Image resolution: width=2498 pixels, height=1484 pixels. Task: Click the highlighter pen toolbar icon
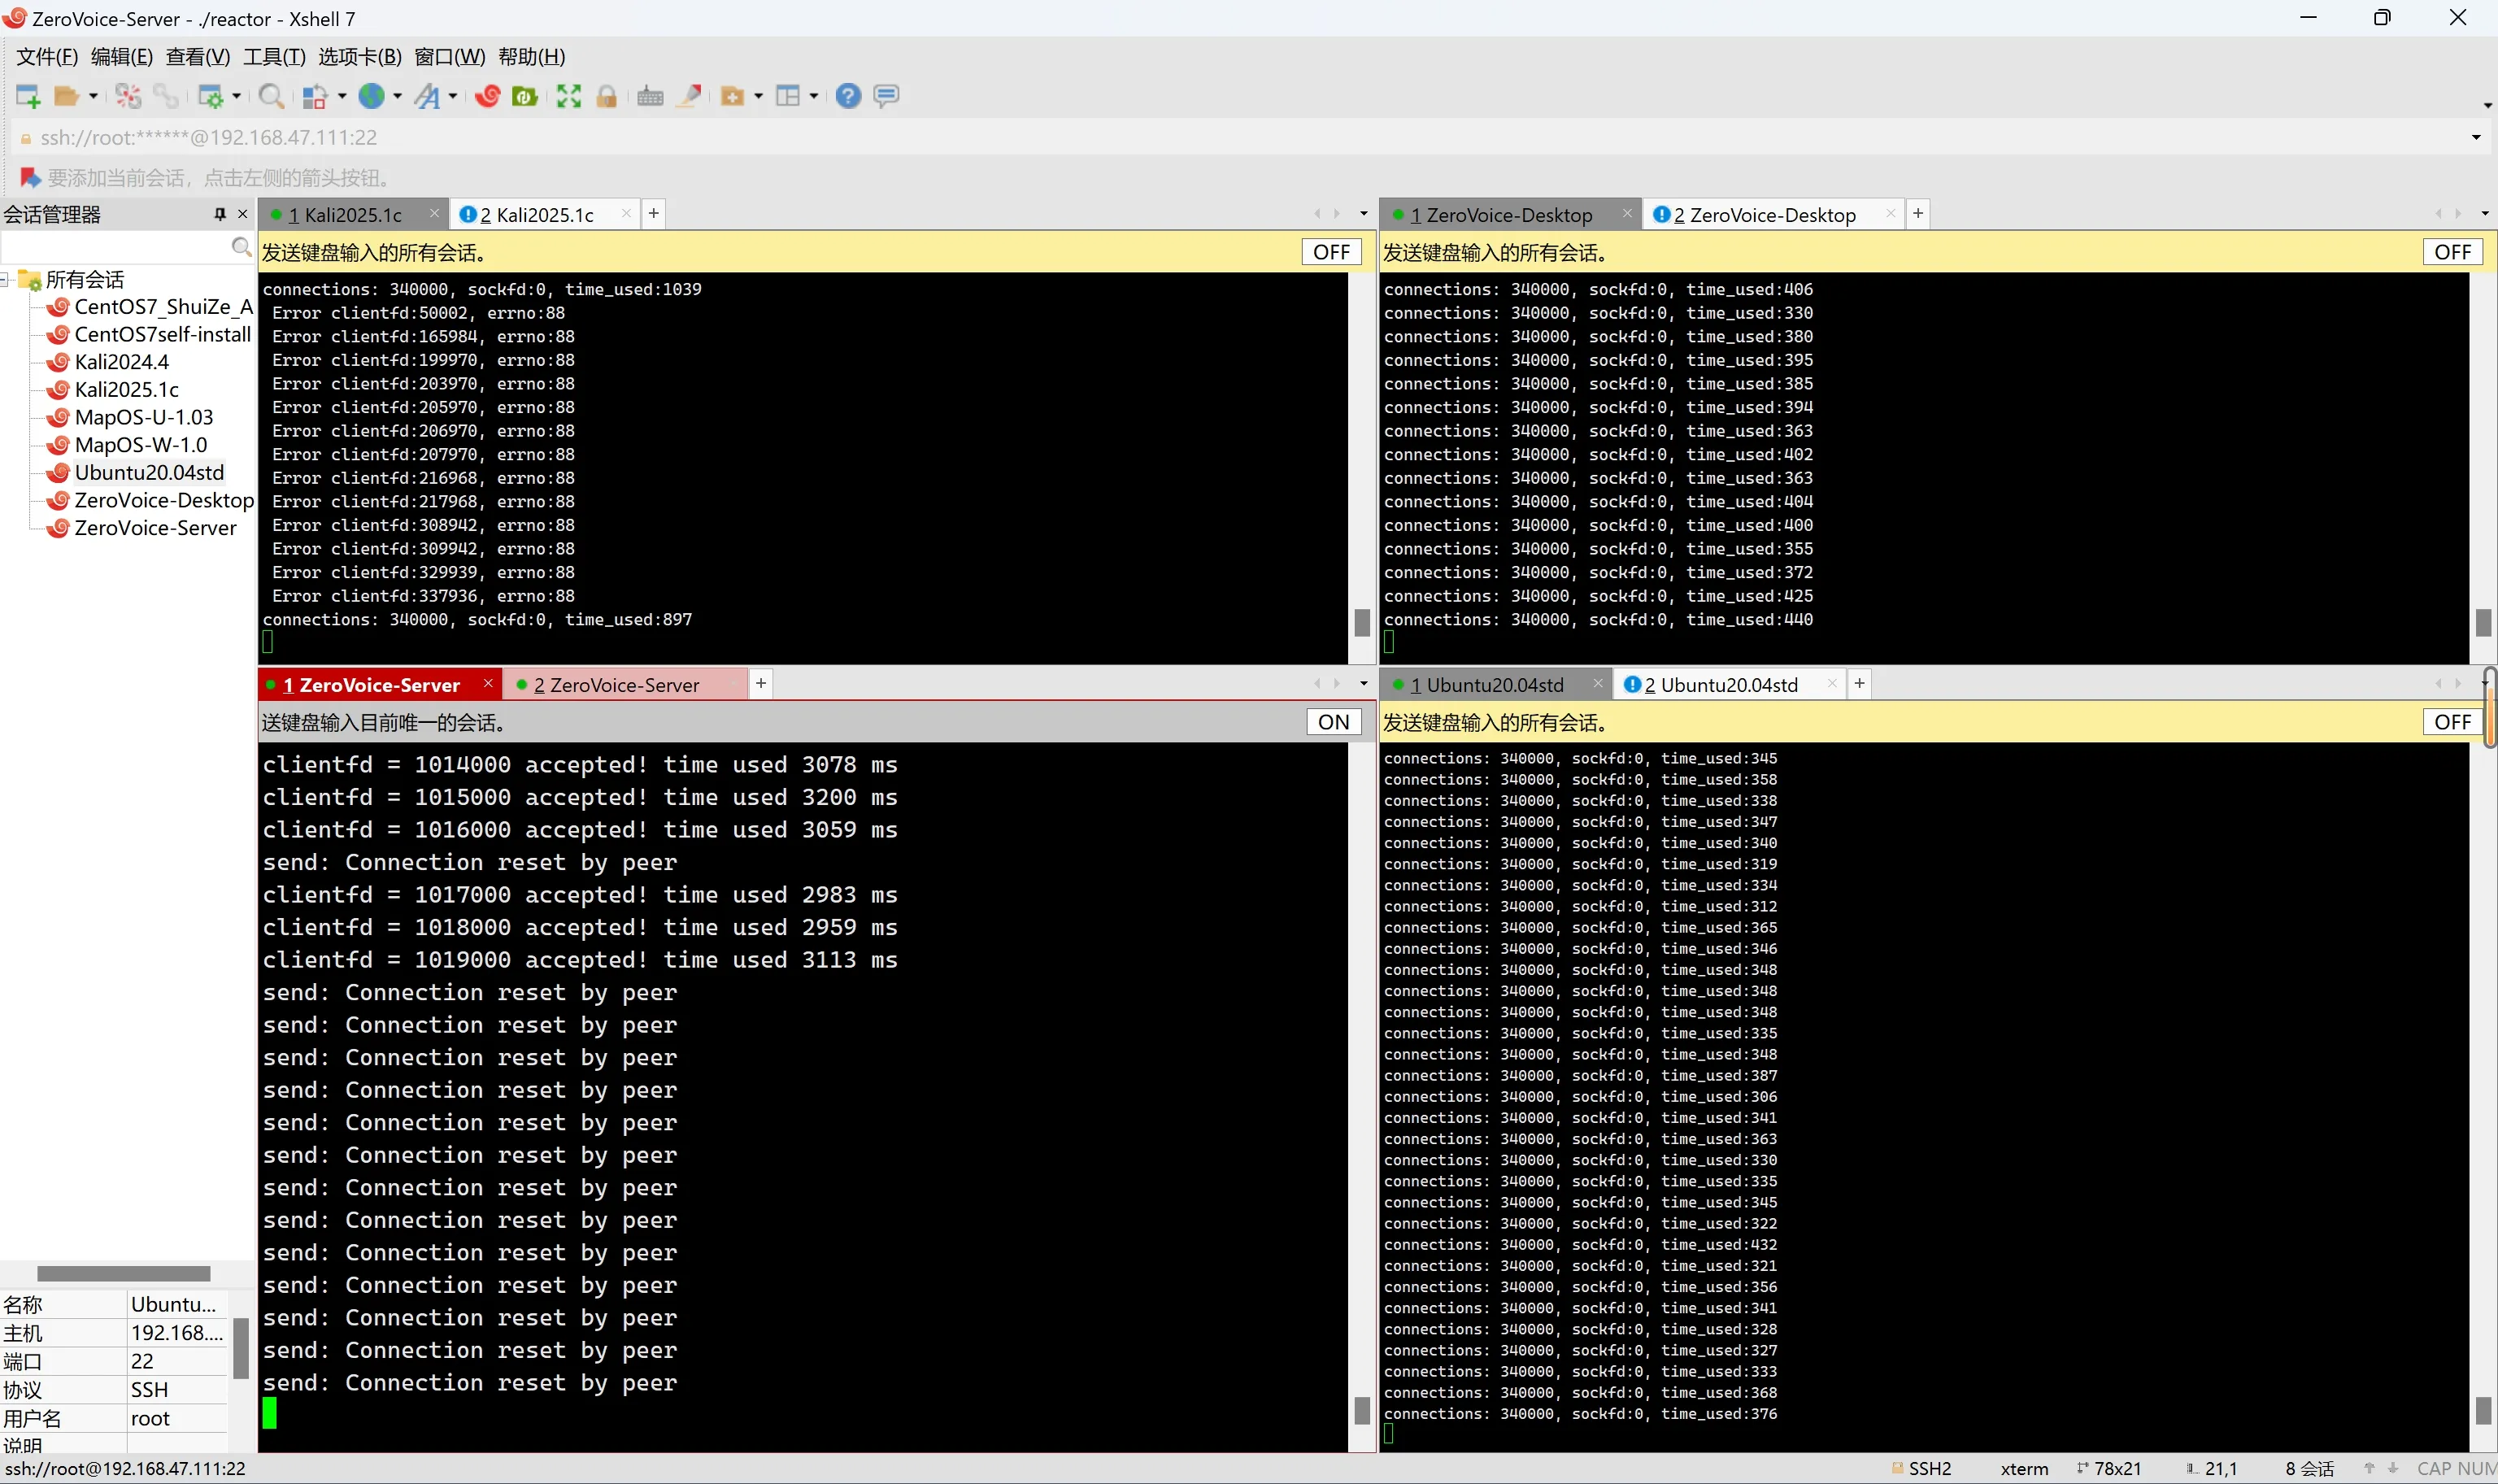689,96
